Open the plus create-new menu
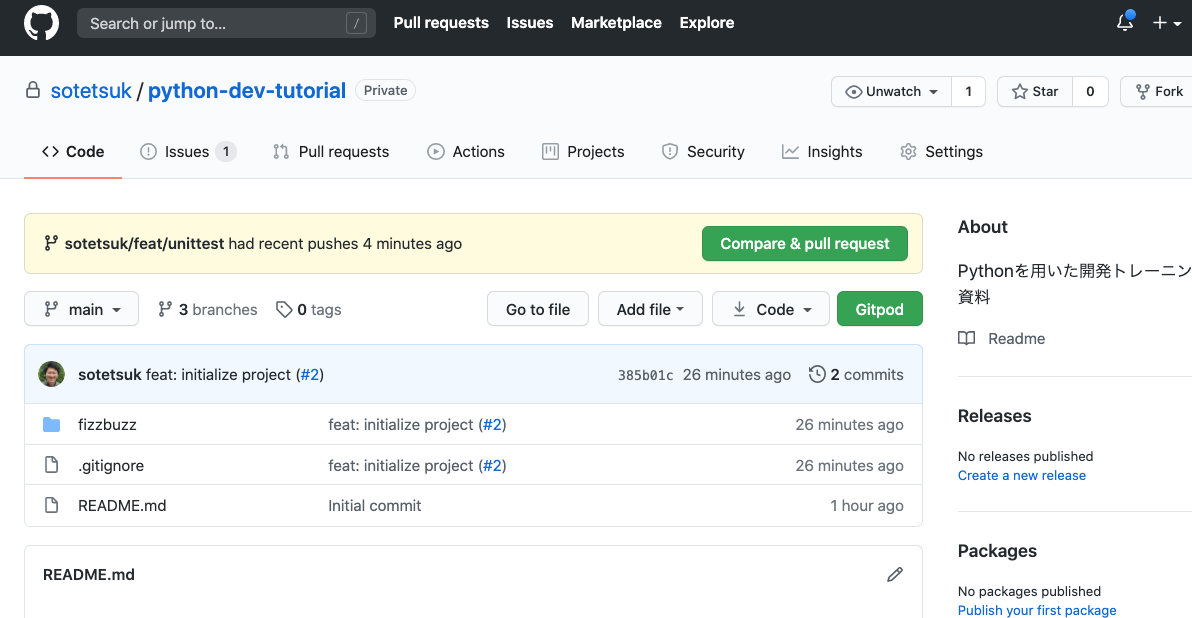The height and width of the screenshot is (618, 1192). [x=1166, y=23]
